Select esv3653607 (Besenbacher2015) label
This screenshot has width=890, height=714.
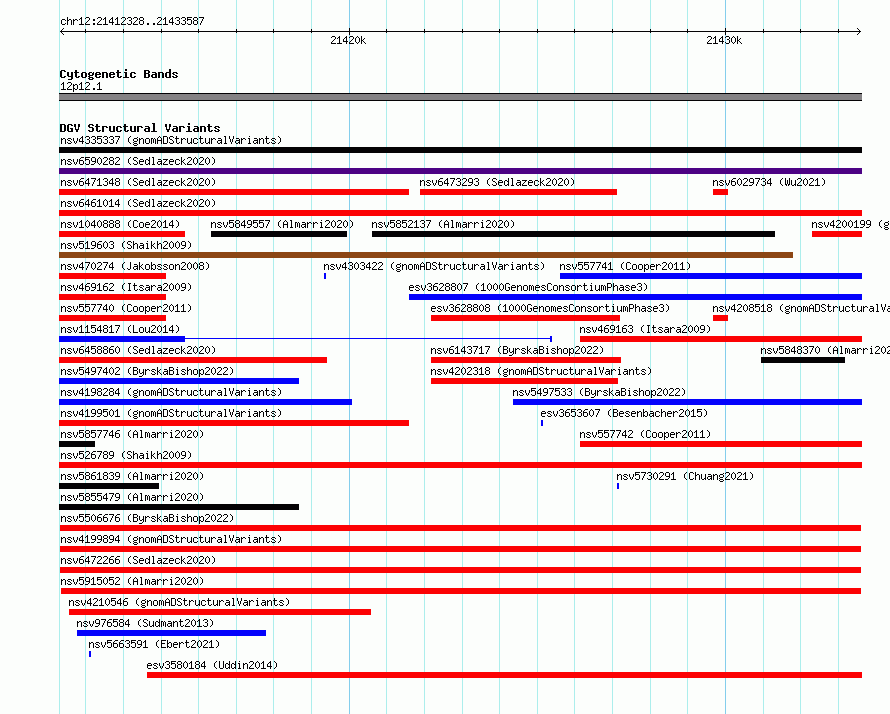624,413
